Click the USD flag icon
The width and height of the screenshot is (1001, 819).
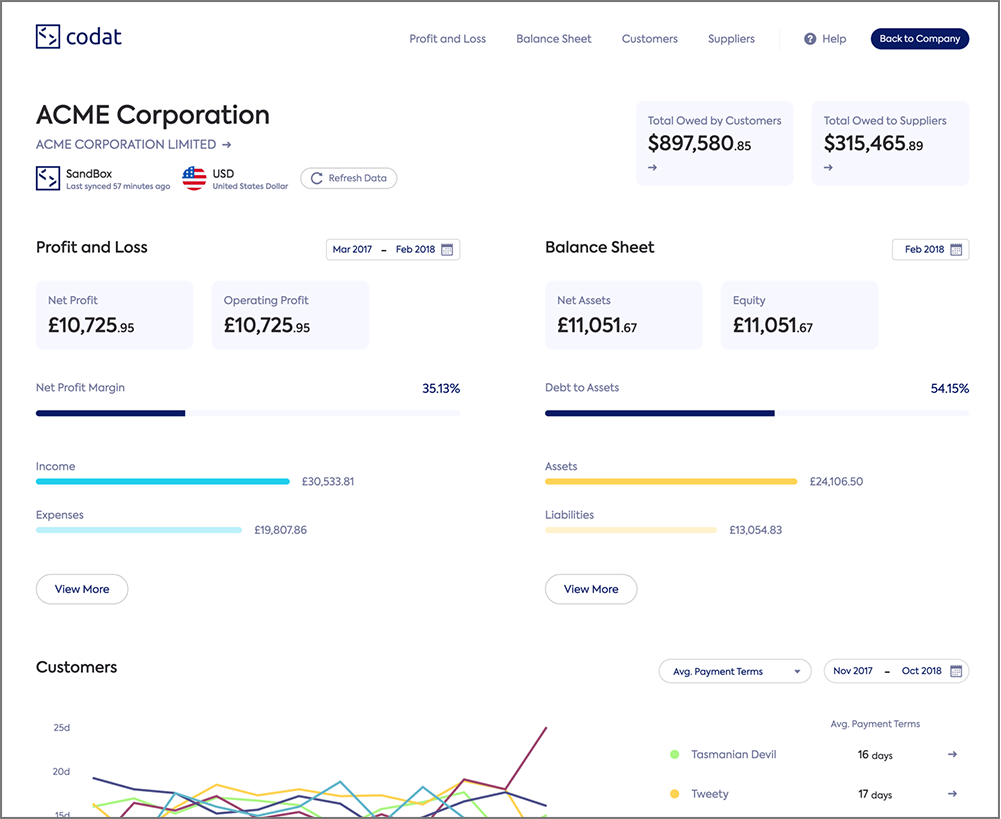[194, 179]
